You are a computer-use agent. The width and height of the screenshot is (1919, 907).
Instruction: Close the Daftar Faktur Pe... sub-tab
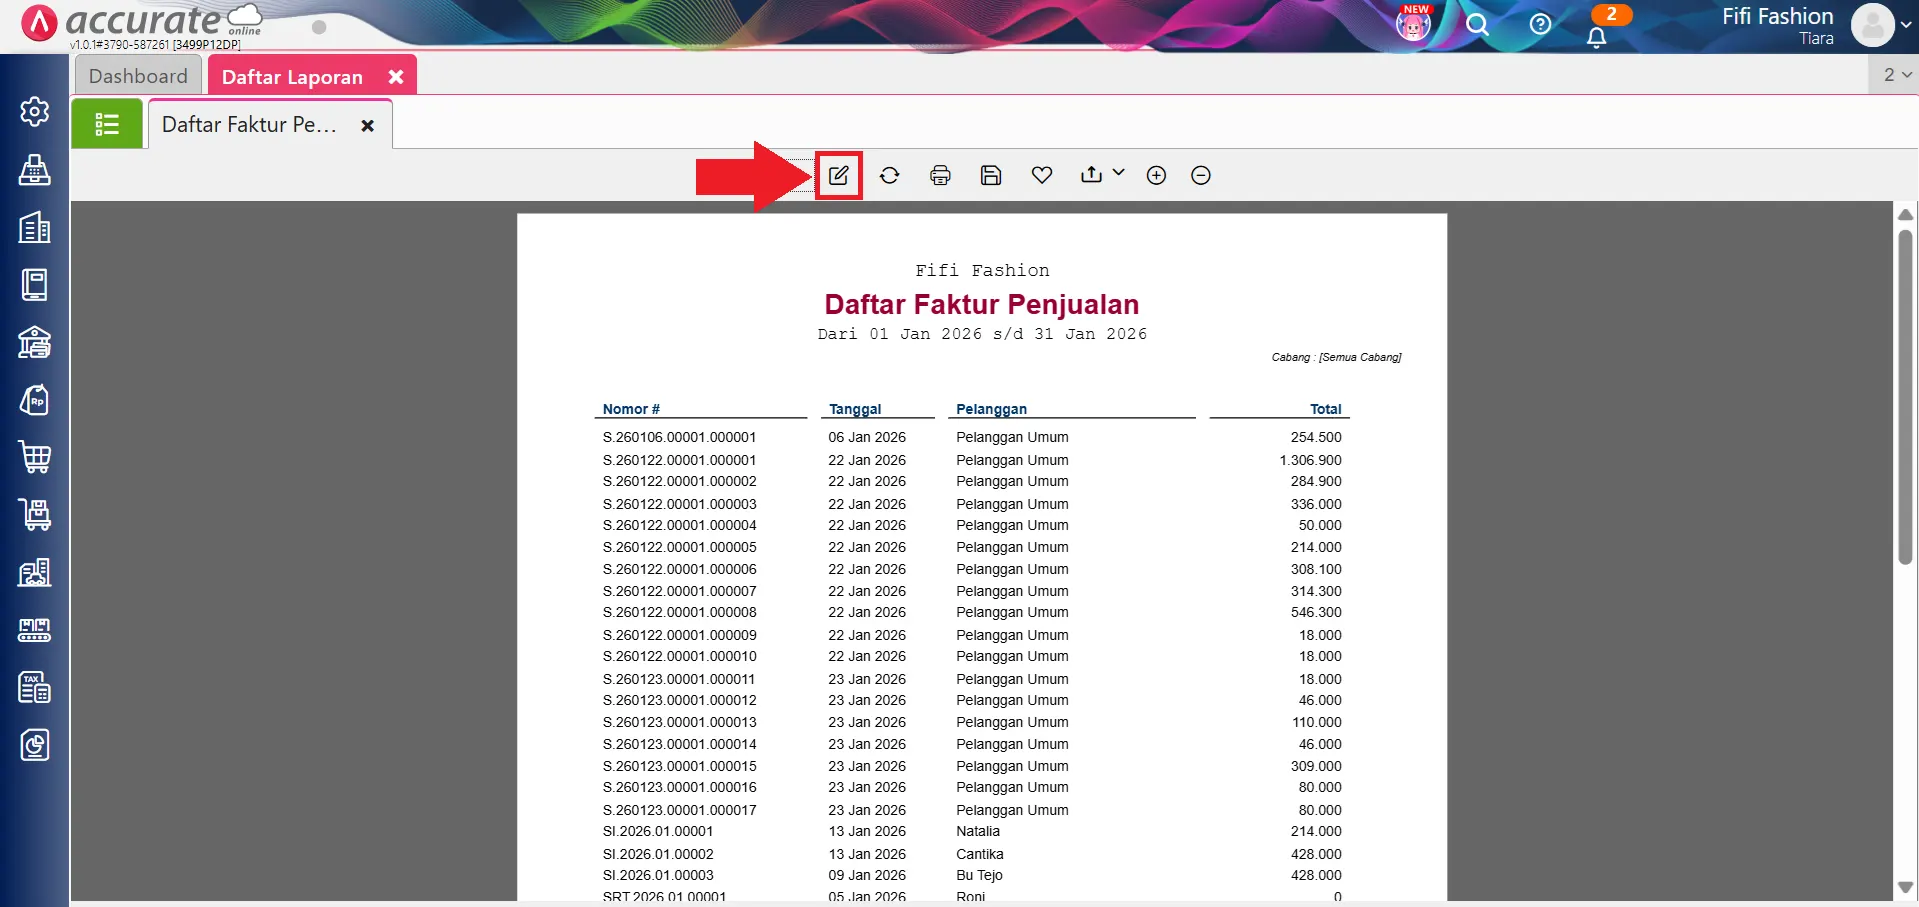click(x=368, y=126)
